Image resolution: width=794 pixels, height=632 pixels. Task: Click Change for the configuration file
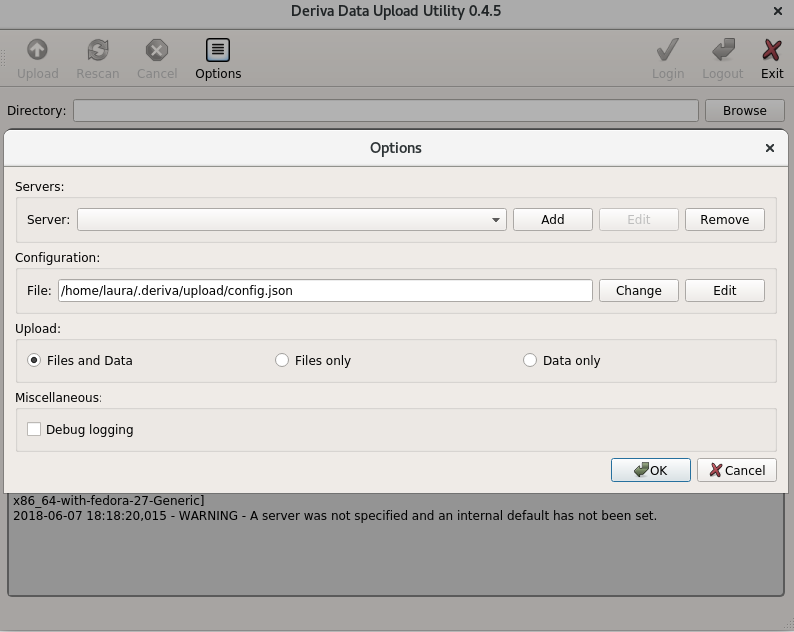click(x=639, y=290)
